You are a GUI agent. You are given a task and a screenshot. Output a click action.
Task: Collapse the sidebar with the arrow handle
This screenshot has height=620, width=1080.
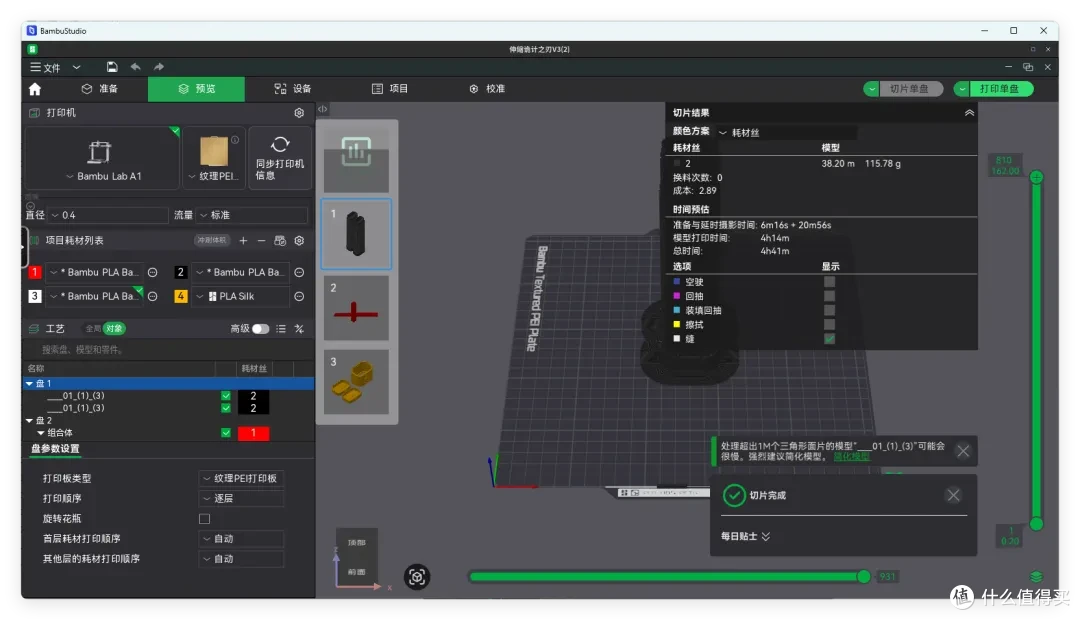[x=322, y=109]
